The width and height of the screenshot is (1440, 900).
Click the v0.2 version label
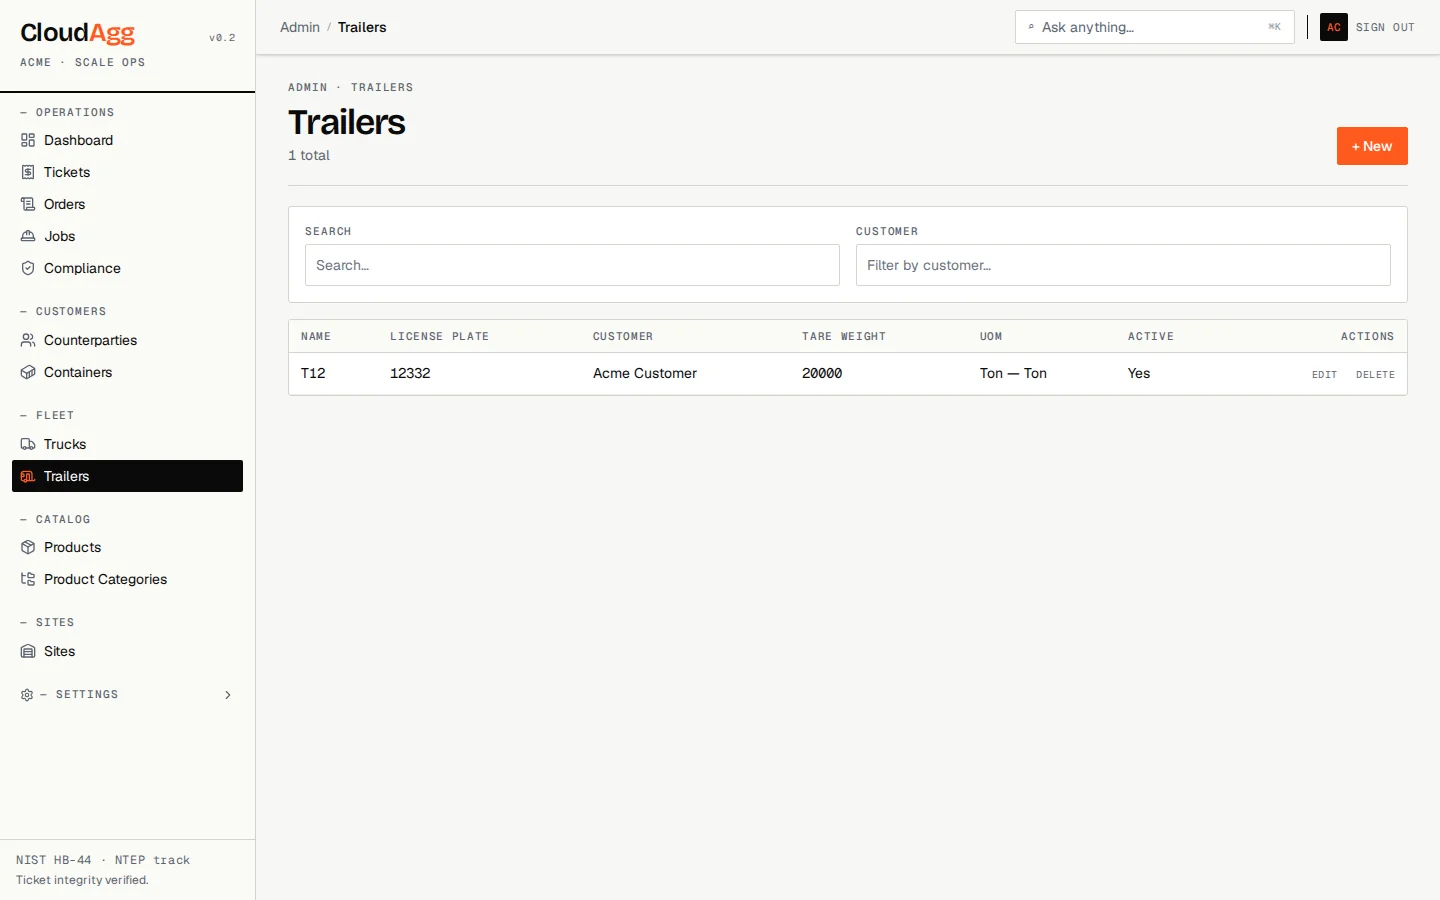222,38
